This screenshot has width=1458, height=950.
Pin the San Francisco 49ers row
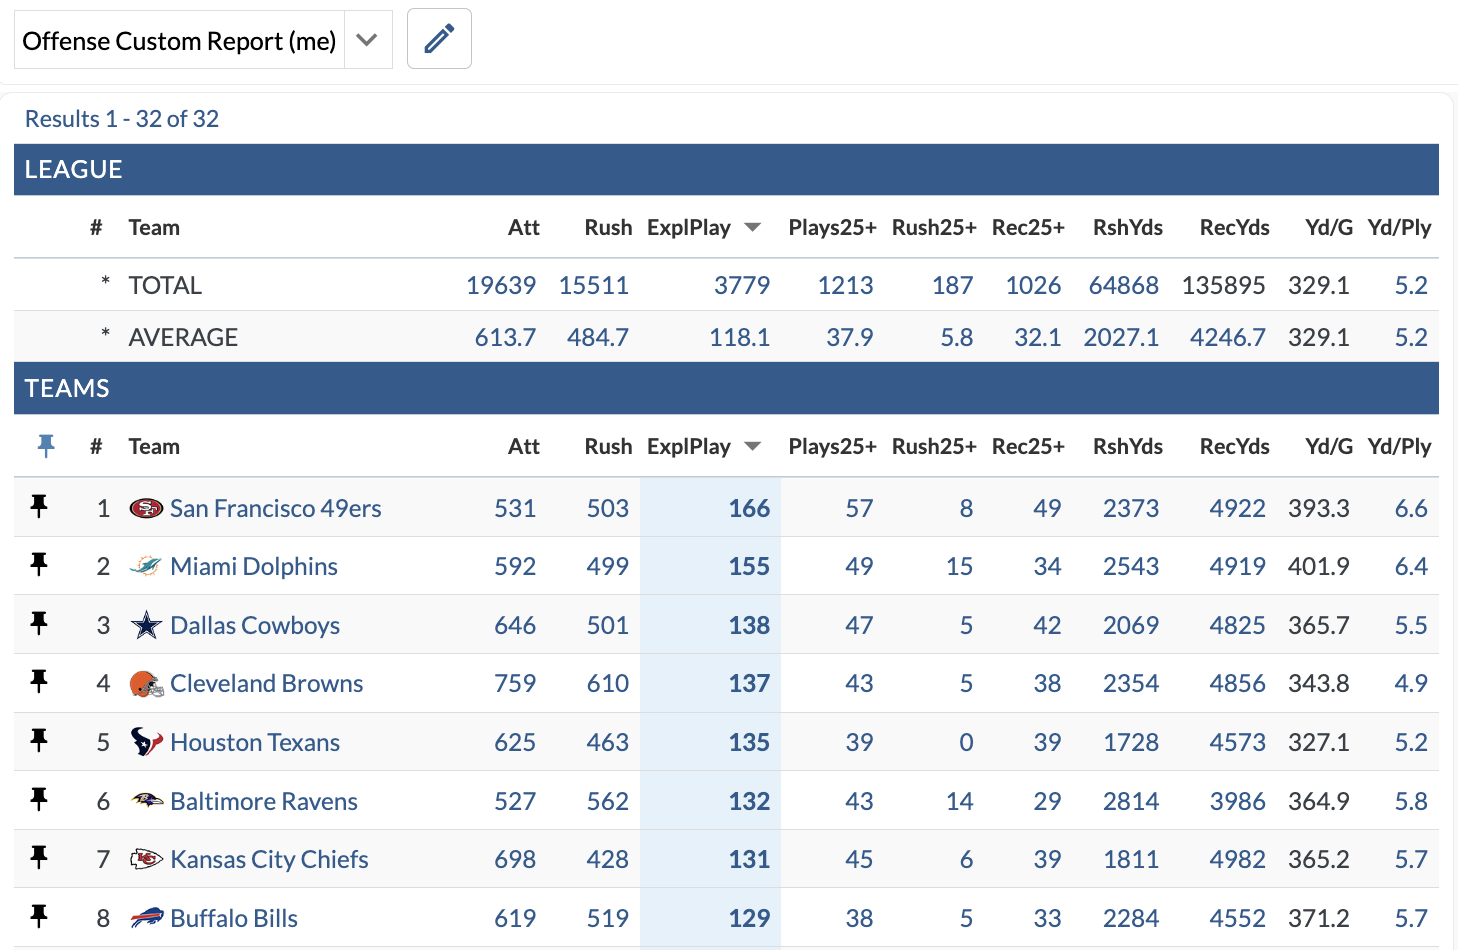point(39,507)
